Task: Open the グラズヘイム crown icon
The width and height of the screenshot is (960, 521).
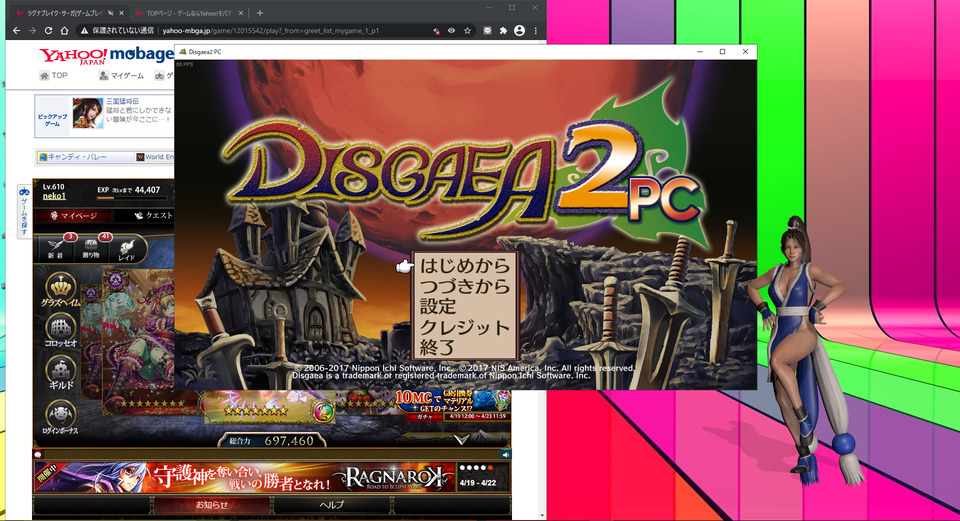Action: (61, 290)
